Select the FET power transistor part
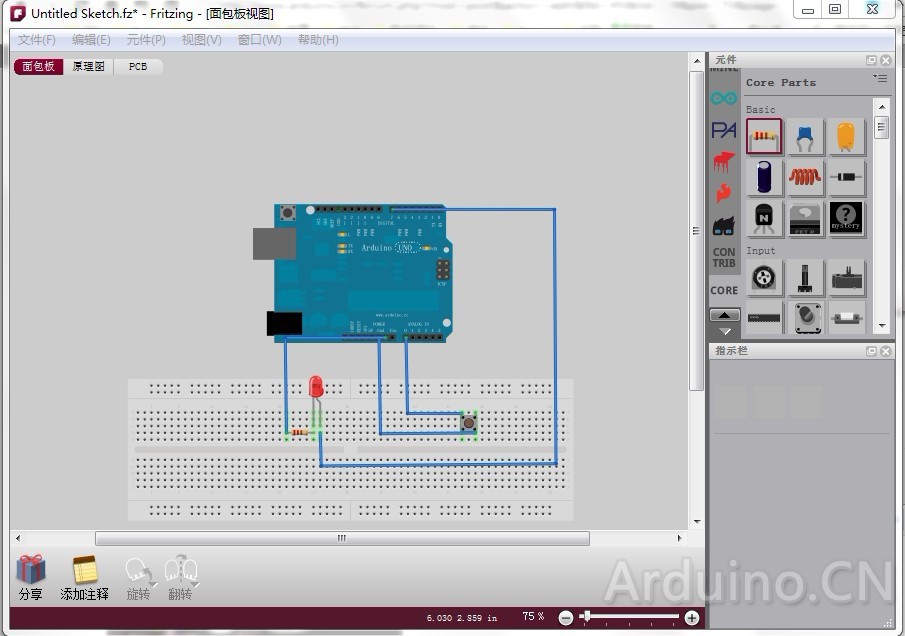The height and width of the screenshot is (636, 905). 805,218
